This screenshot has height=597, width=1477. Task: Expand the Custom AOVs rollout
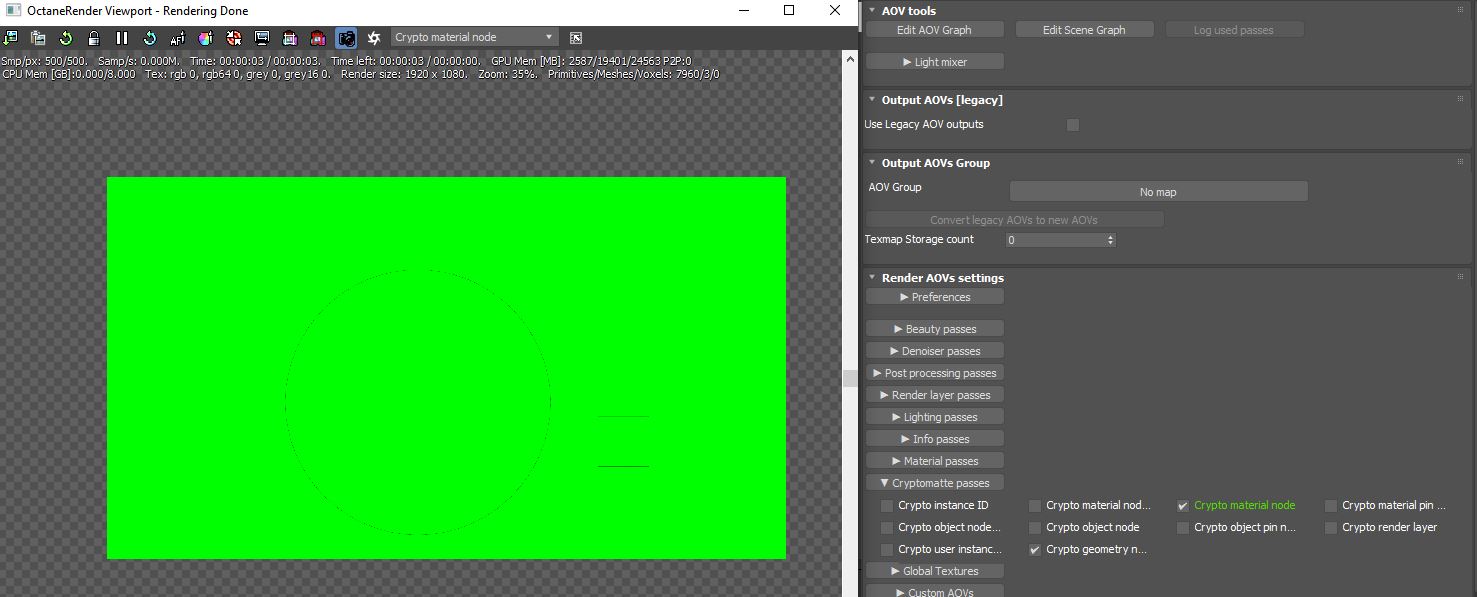click(934, 592)
